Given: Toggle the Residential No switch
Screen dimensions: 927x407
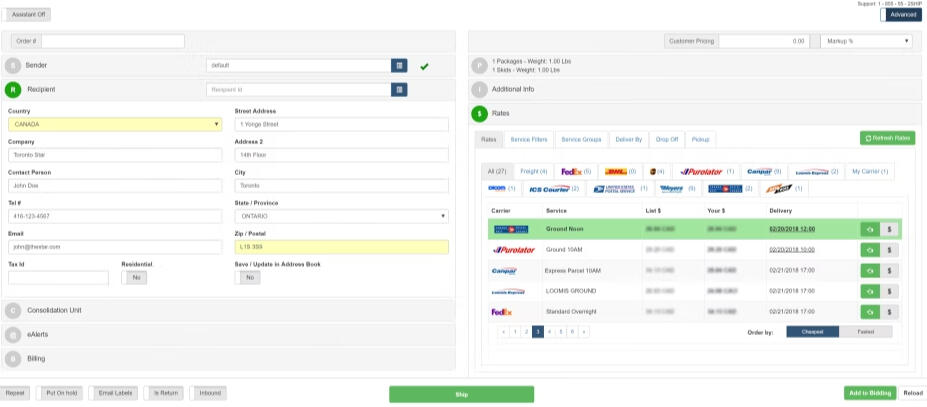Looking at the screenshot, I should [x=136, y=277].
